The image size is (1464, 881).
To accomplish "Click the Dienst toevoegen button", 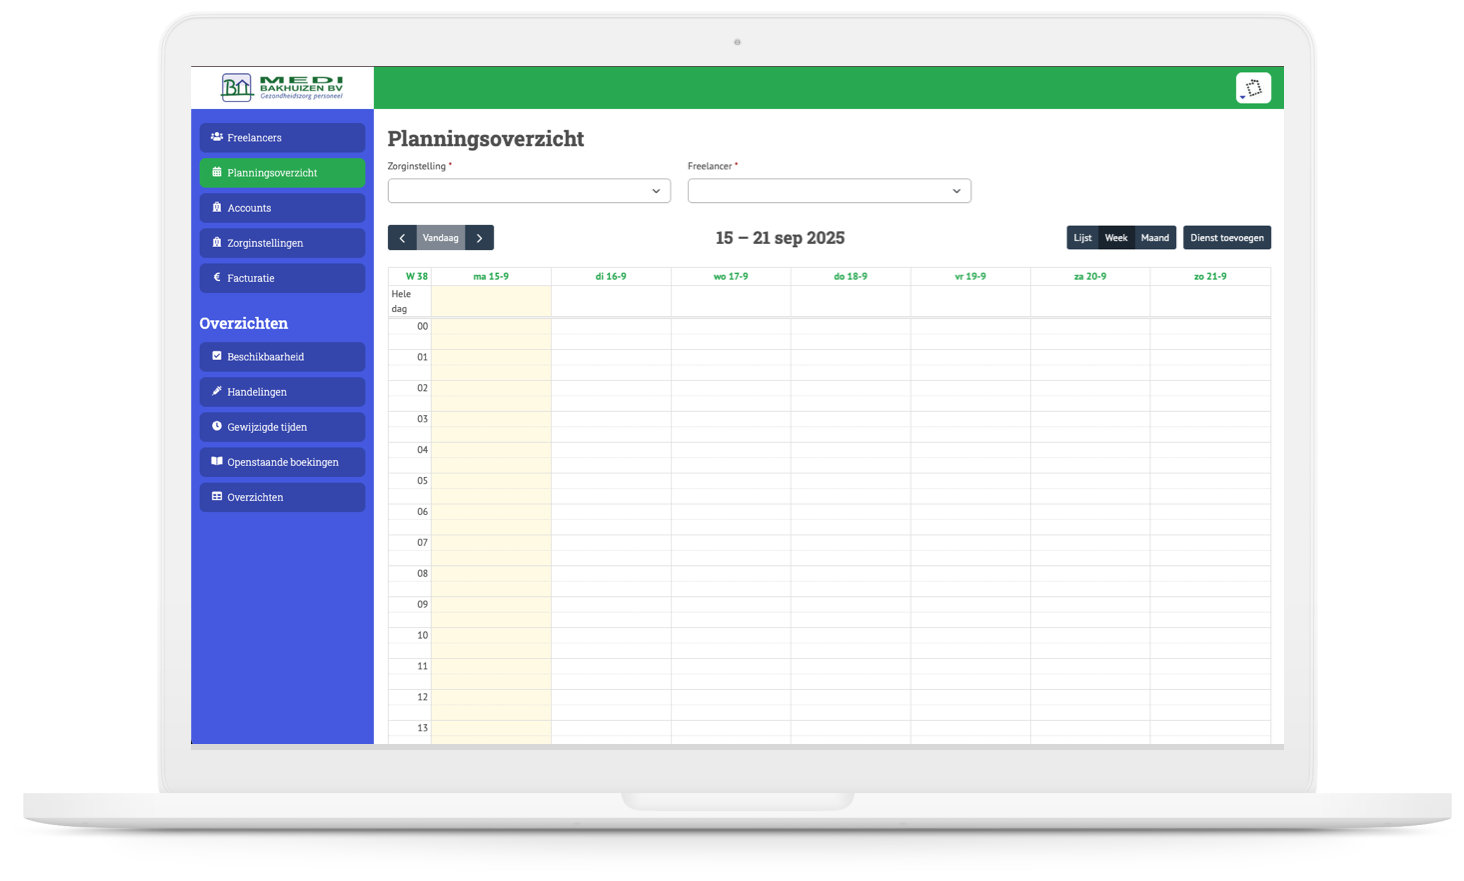I will pyautogui.click(x=1226, y=238).
